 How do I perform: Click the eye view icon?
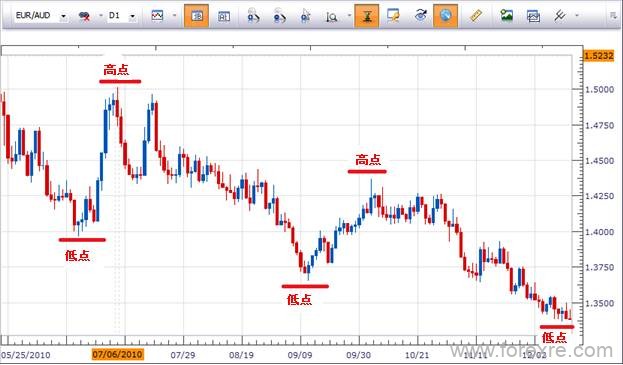coord(420,15)
